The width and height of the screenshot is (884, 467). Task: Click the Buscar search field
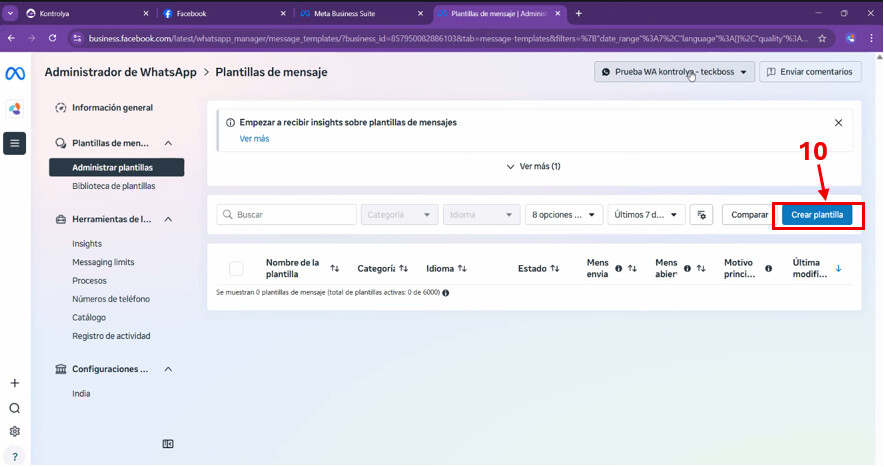(x=286, y=215)
